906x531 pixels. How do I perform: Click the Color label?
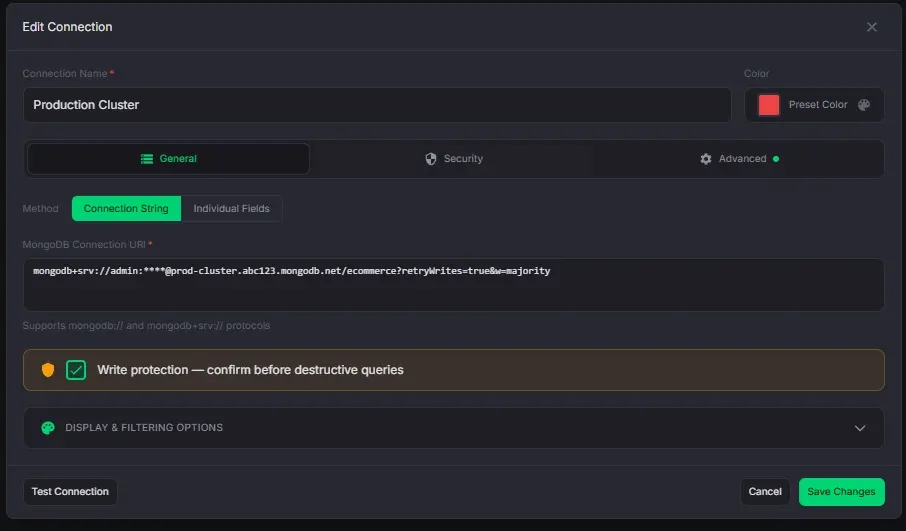click(756, 73)
